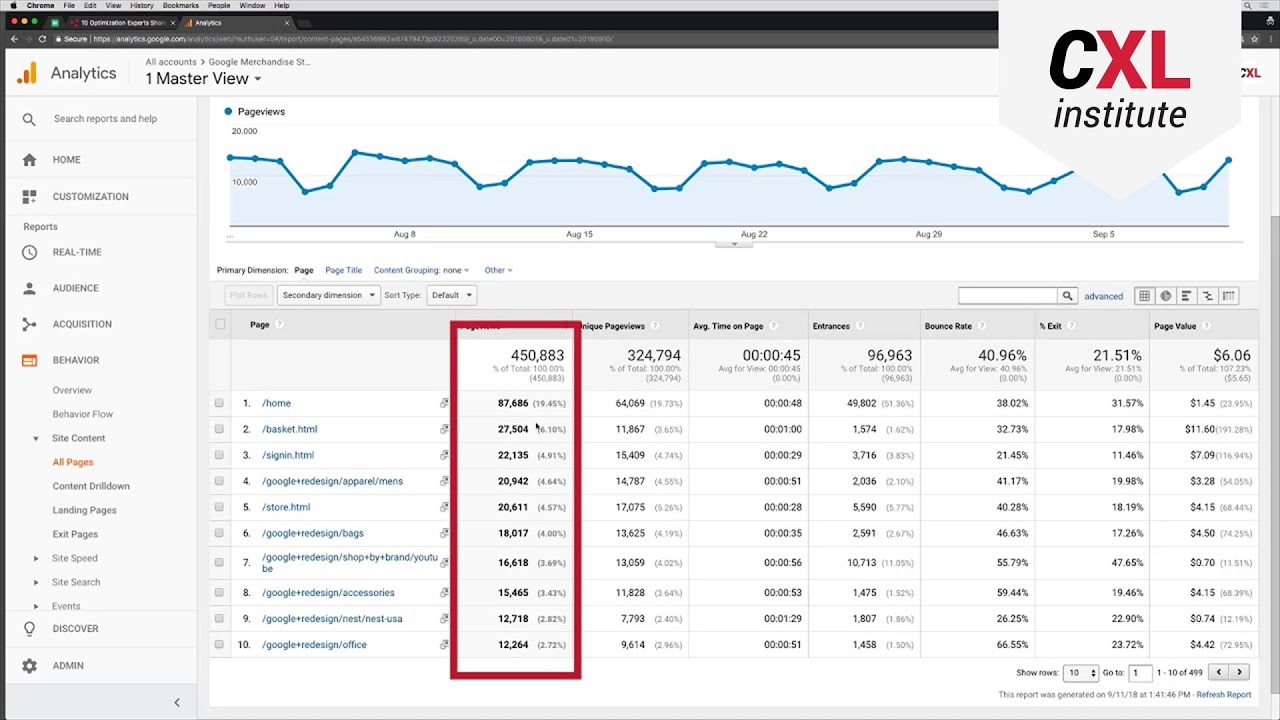Screen dimensions: 1280x720
Task: Collapse the Site Content tree item
Action: pyautogui.click(x=37, y=438)
